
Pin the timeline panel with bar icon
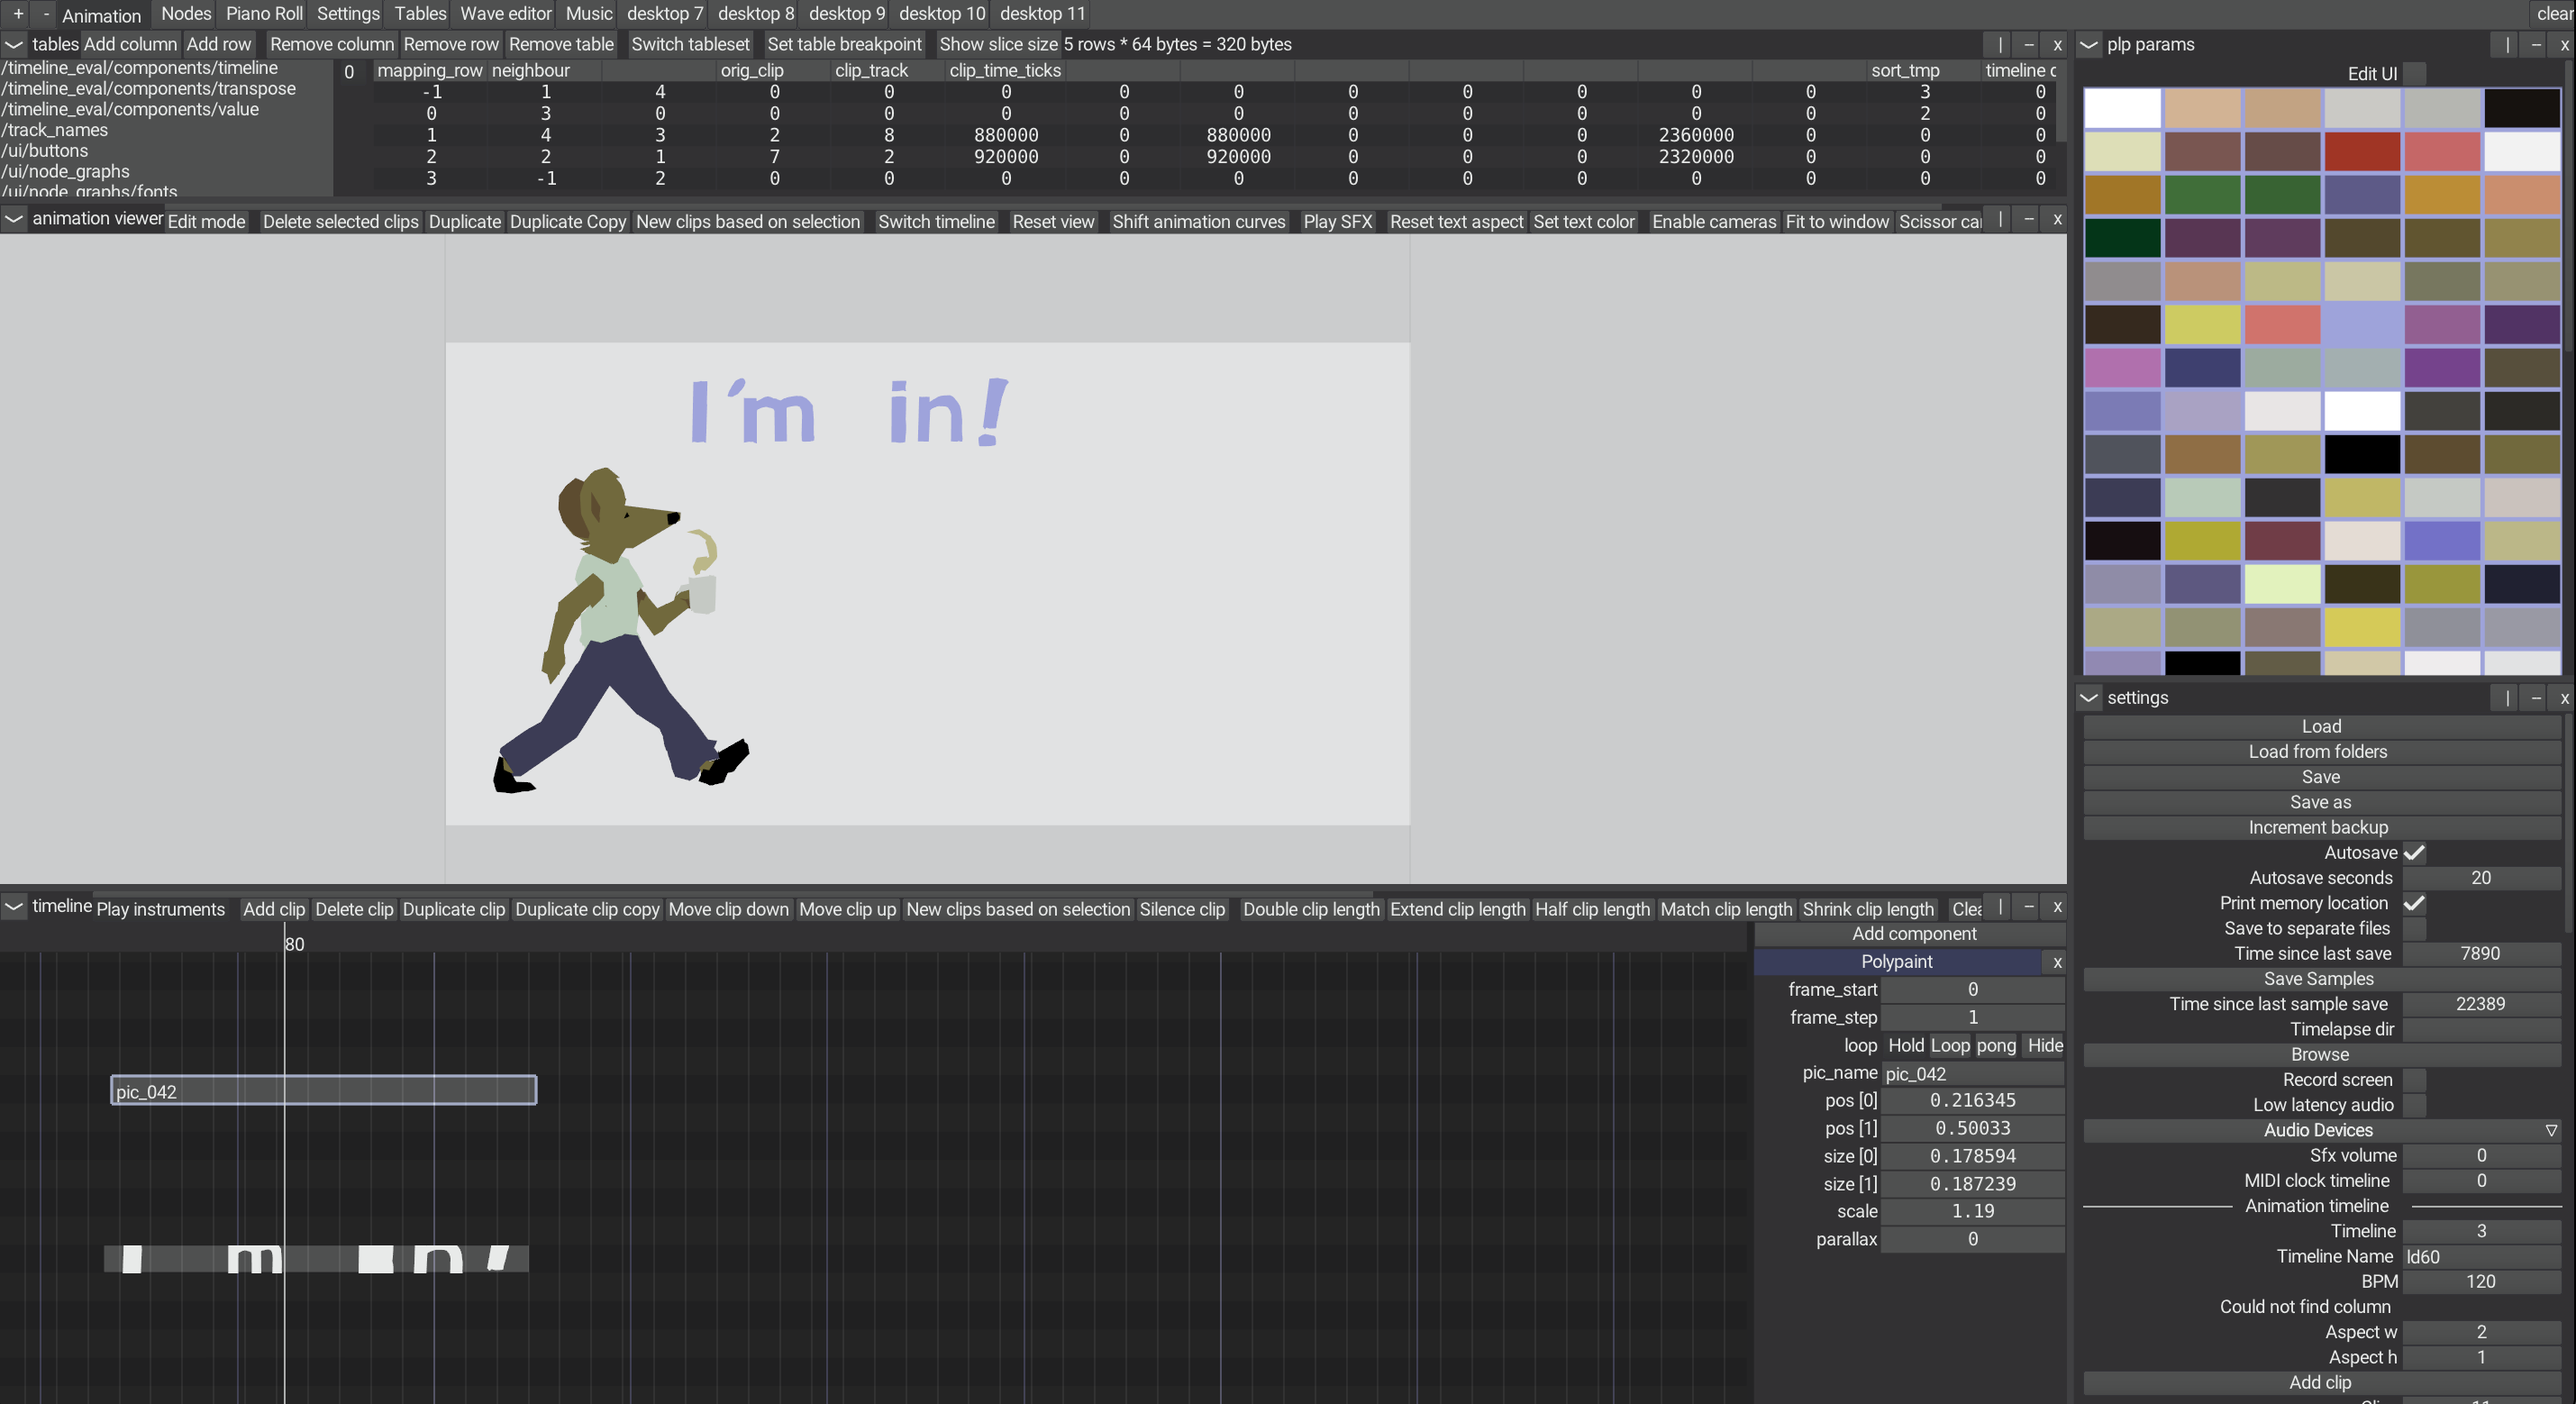point(2000,907)
